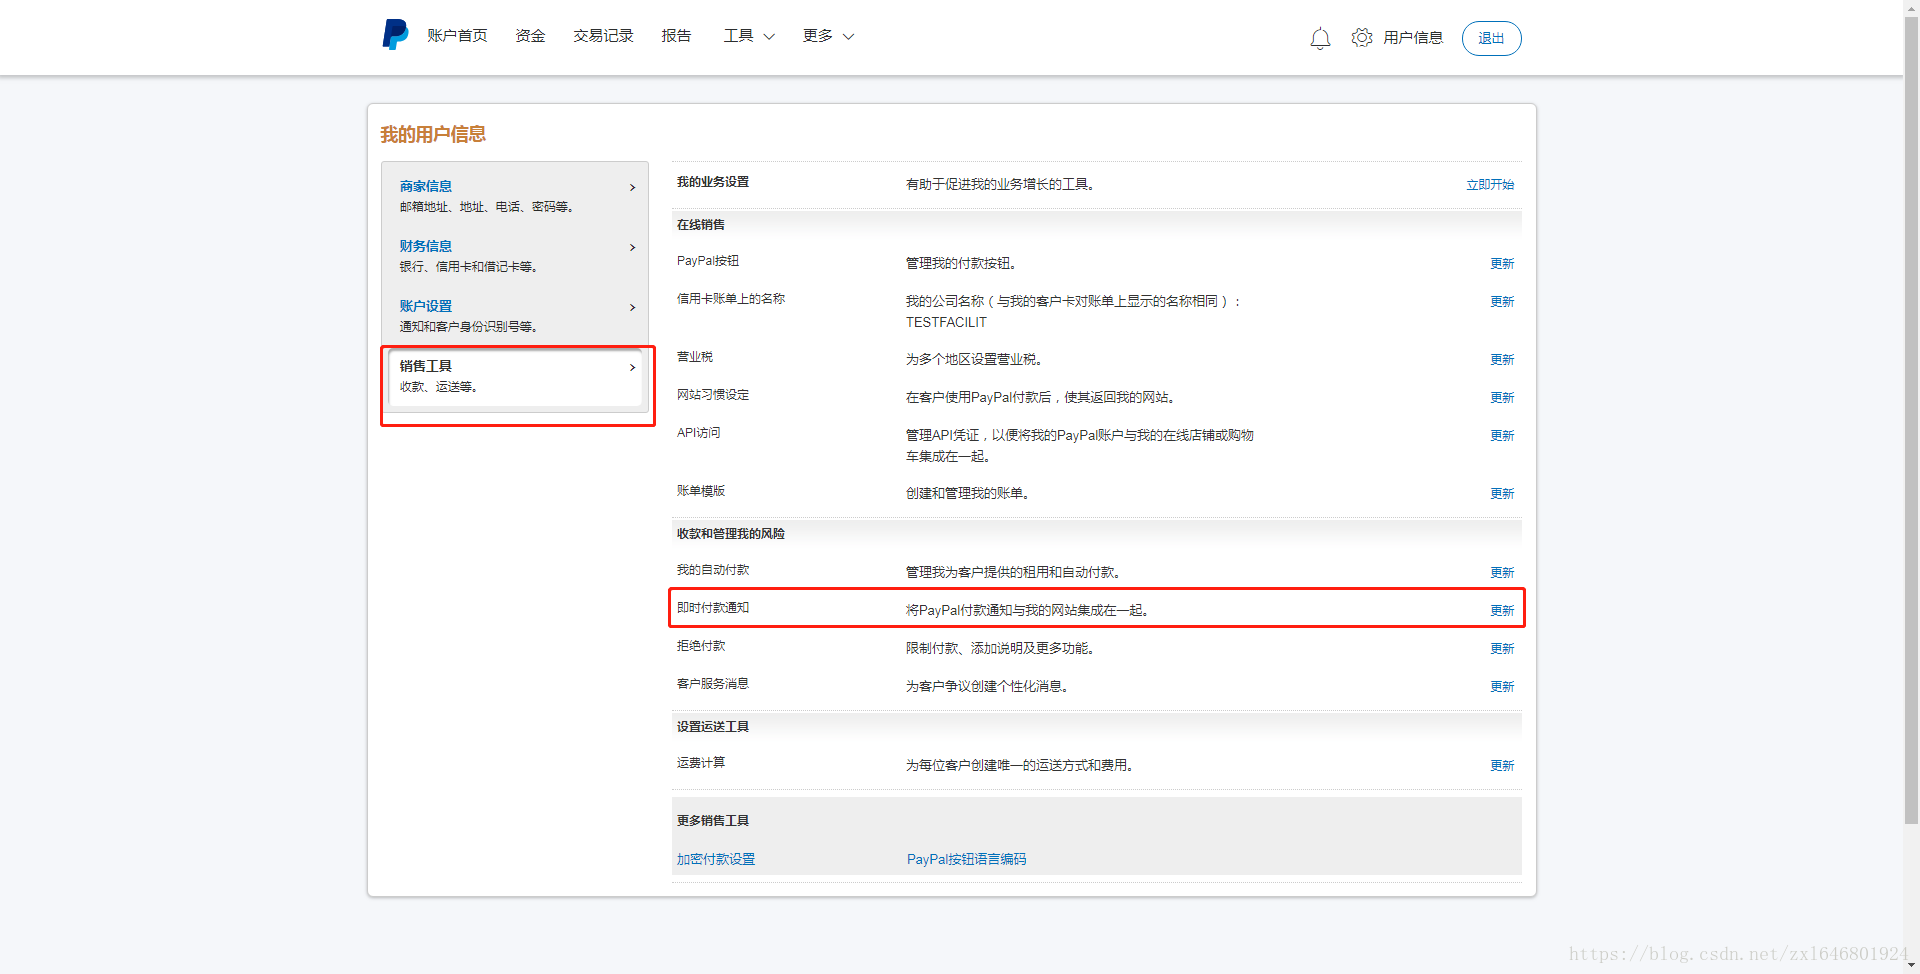Click the 退出 logout button
Viewport: 1920px width, 974px height.
tap(1491, 38)
